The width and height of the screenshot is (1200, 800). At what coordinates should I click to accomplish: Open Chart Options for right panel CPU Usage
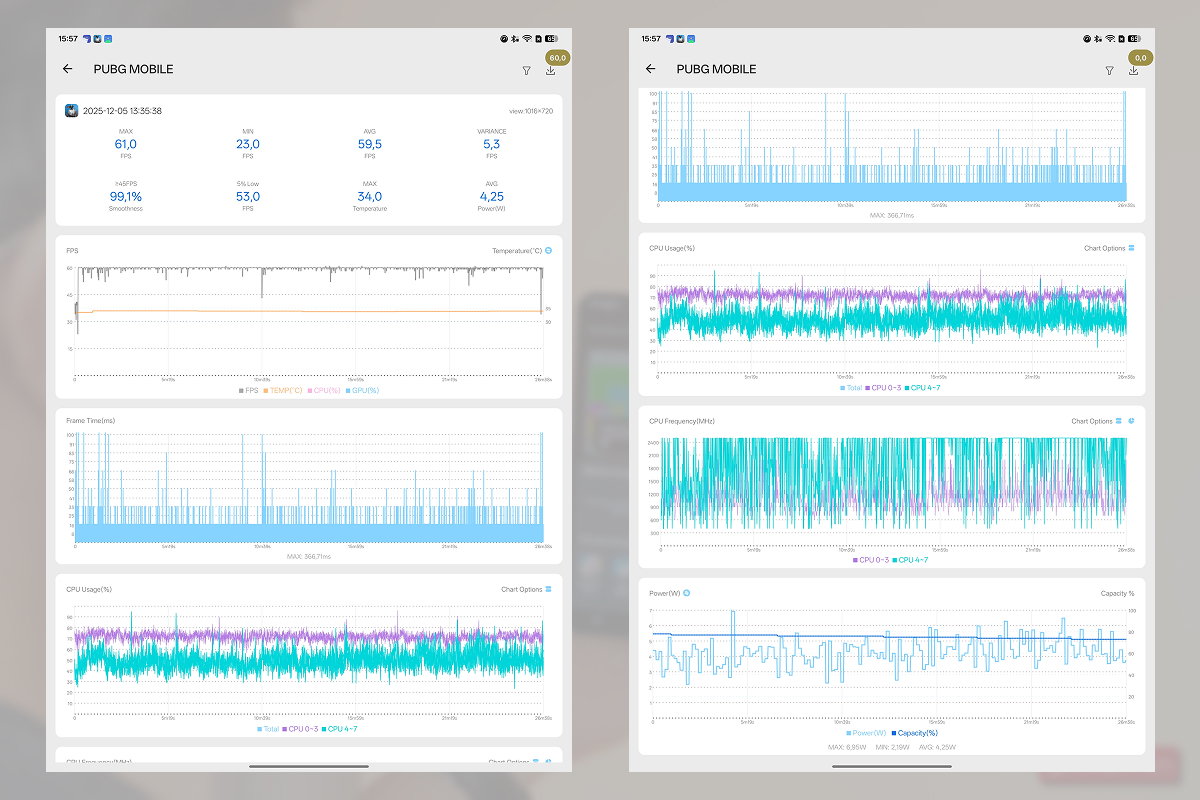[1109, 248]
